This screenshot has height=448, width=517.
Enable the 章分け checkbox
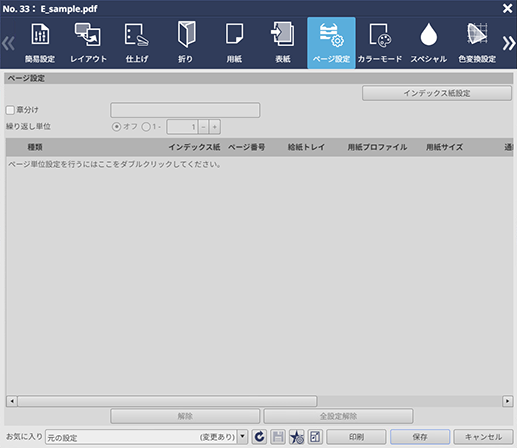[x=10, y=110]
